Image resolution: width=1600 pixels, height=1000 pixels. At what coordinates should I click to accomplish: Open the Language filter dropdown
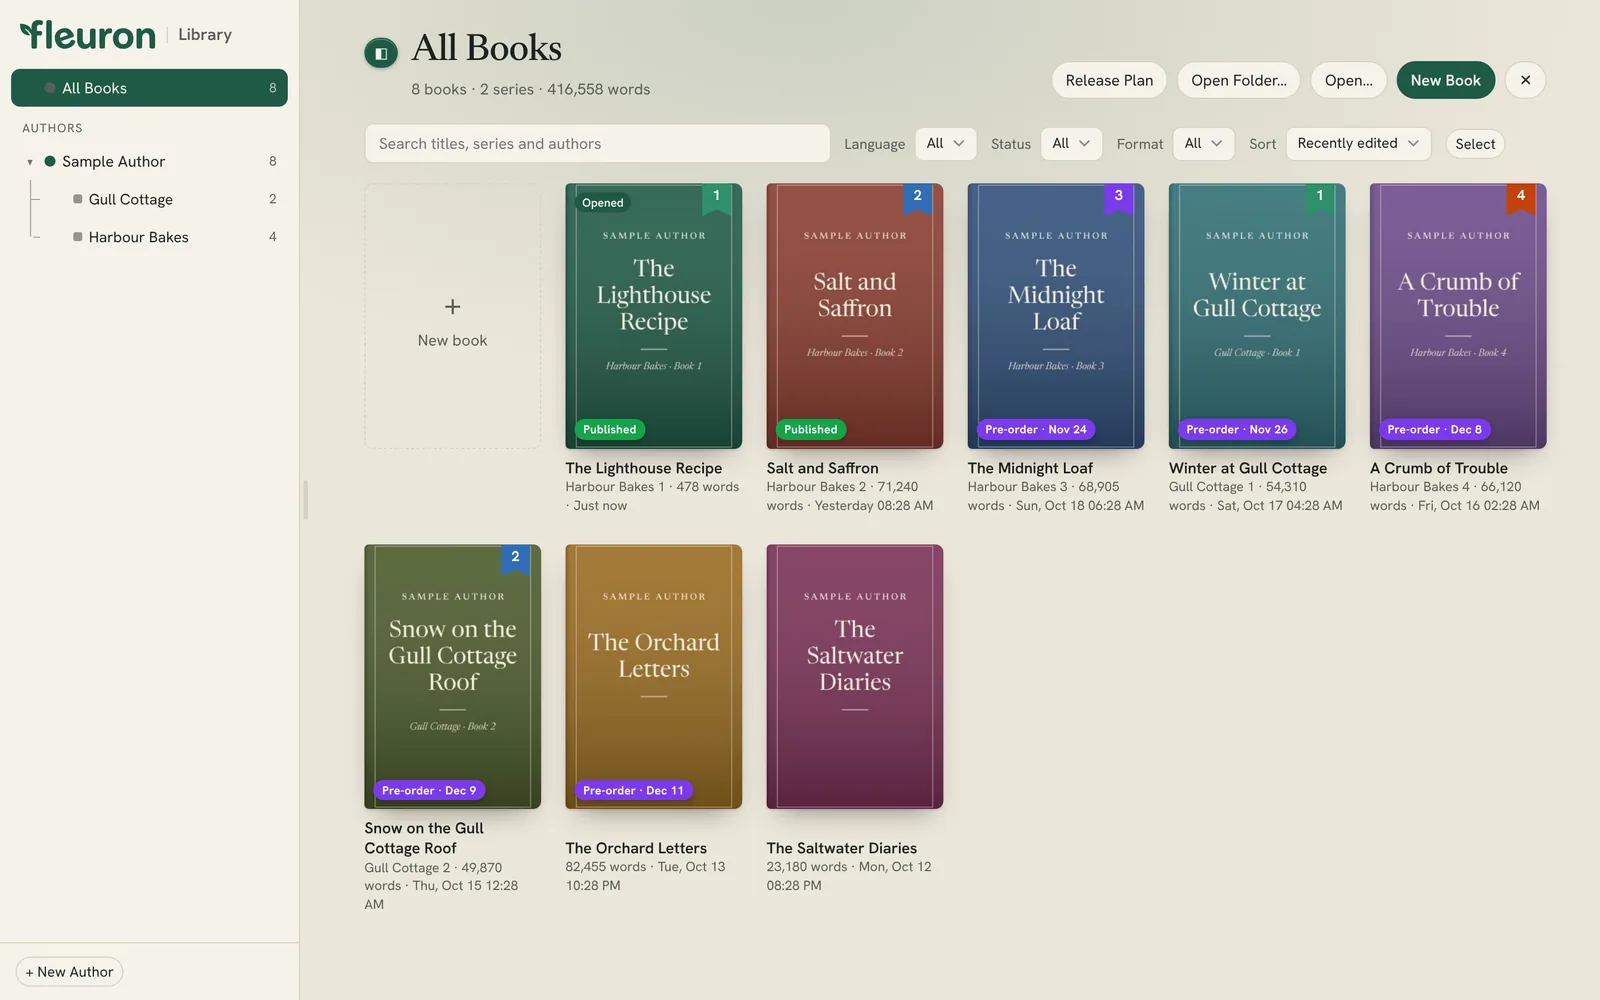[945, 143]
